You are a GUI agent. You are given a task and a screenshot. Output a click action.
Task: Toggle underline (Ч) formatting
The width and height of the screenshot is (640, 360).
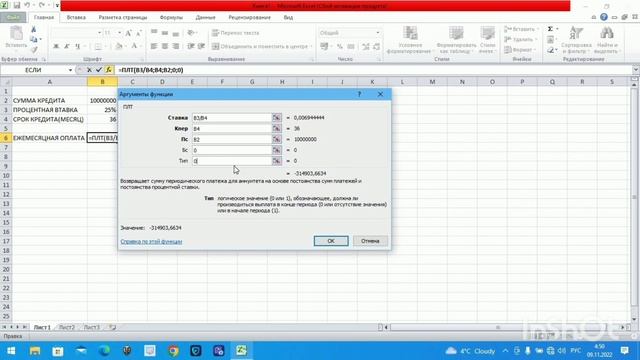77,47
